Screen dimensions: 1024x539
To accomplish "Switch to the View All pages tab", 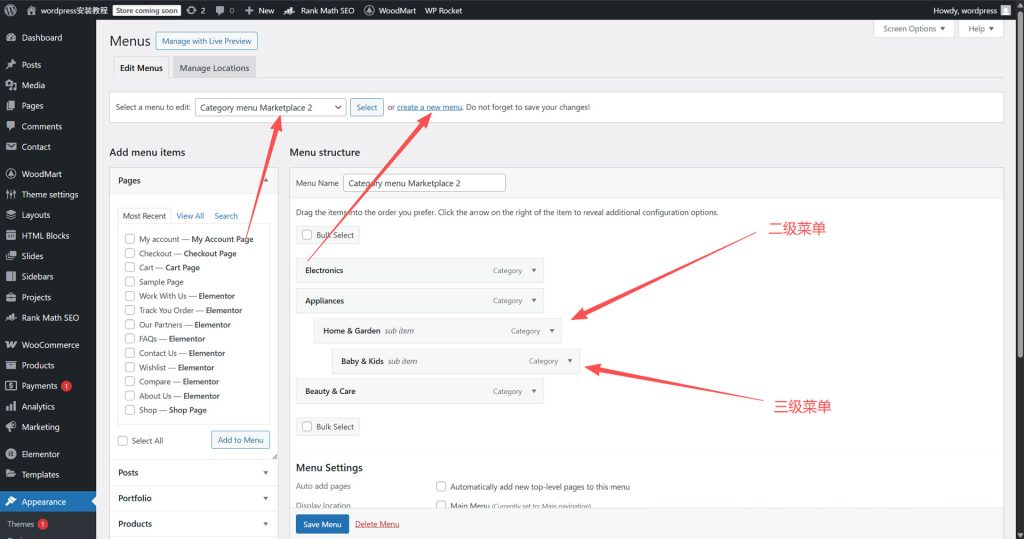I will point(190,216).
